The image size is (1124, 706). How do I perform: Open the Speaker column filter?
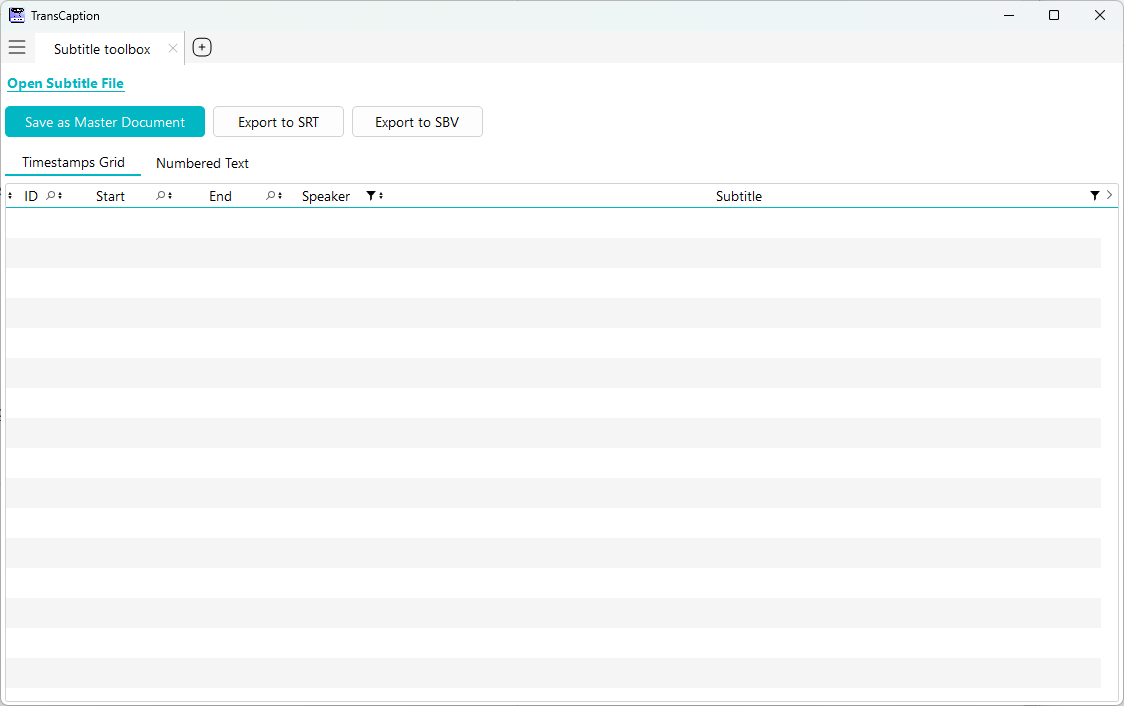point(371,196)
